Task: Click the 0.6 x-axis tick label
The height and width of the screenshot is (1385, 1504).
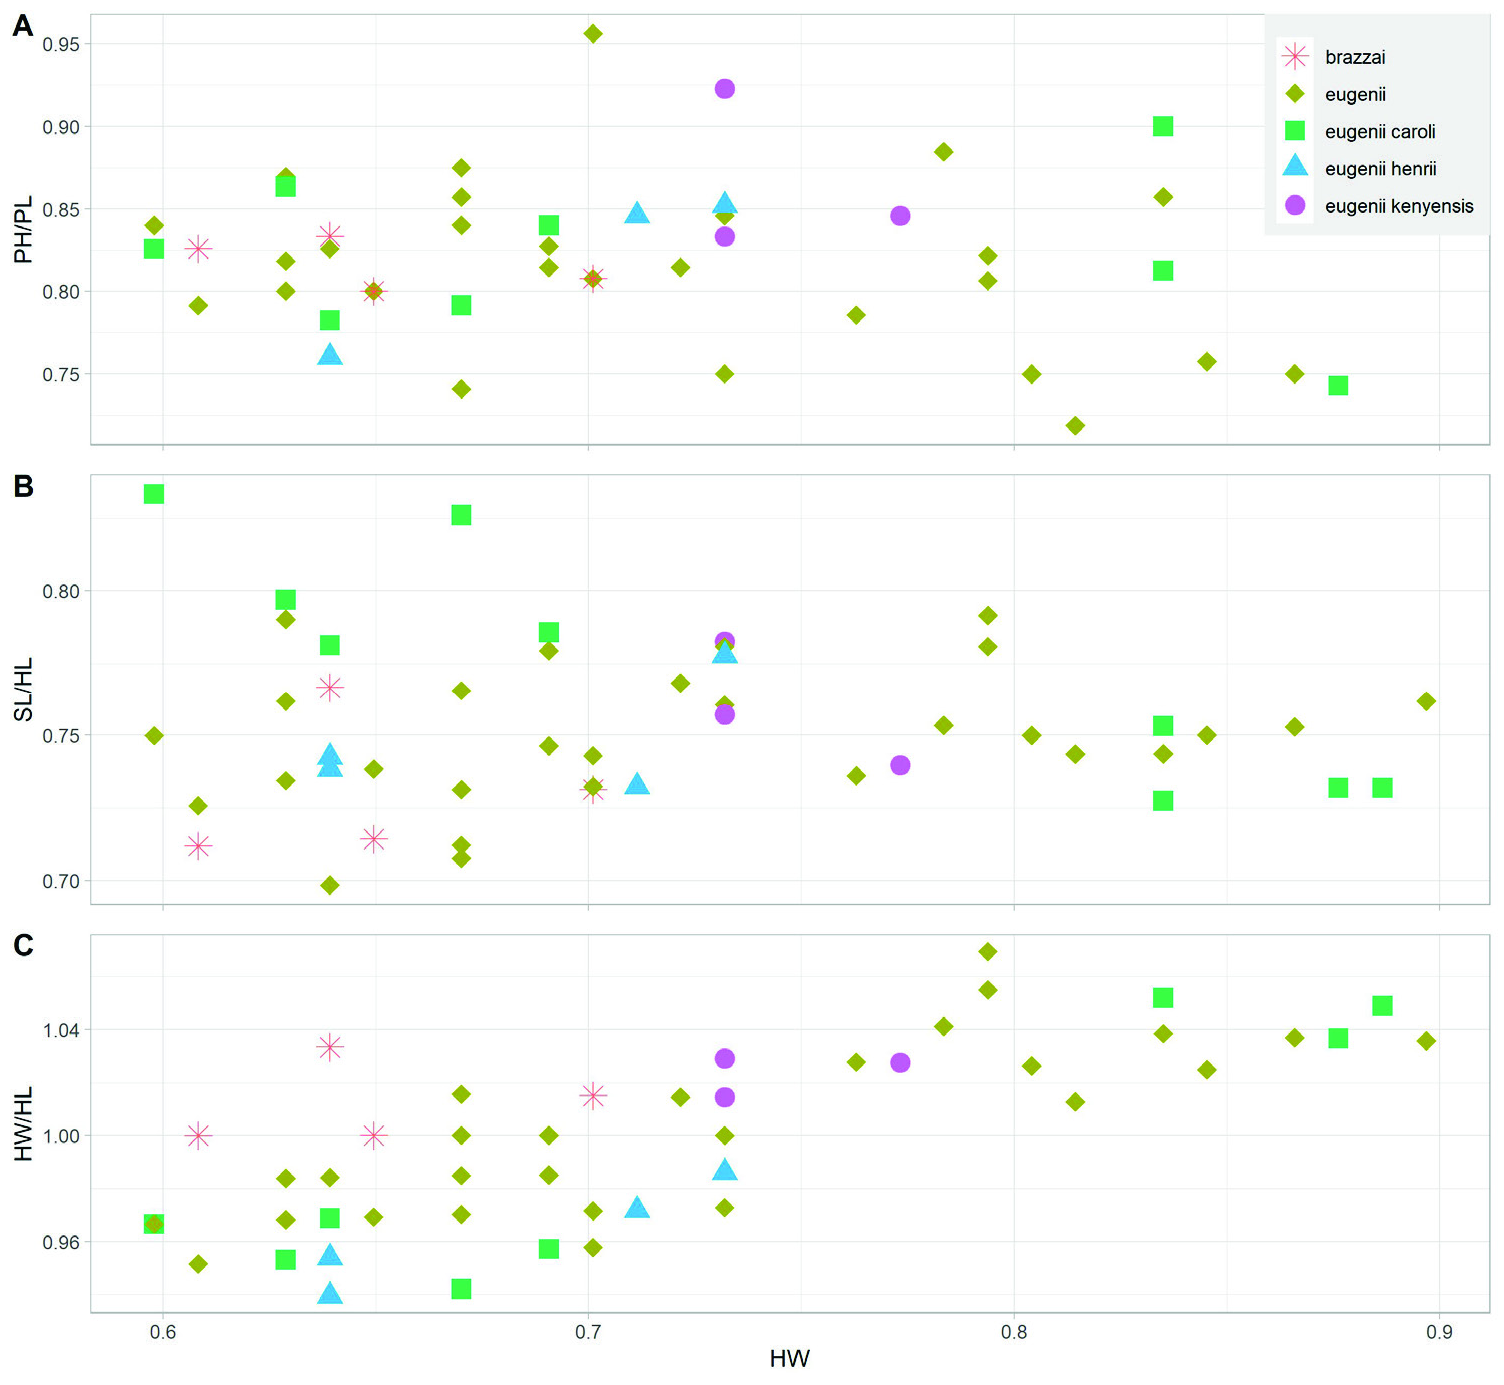Action: [163, 1332]
